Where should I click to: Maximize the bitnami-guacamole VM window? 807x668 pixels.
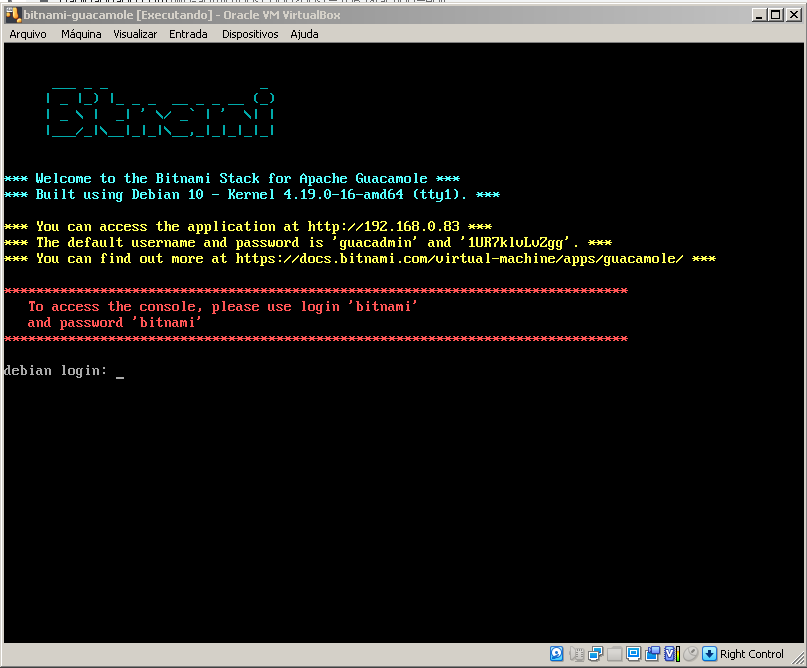click(x=776, y=15)
